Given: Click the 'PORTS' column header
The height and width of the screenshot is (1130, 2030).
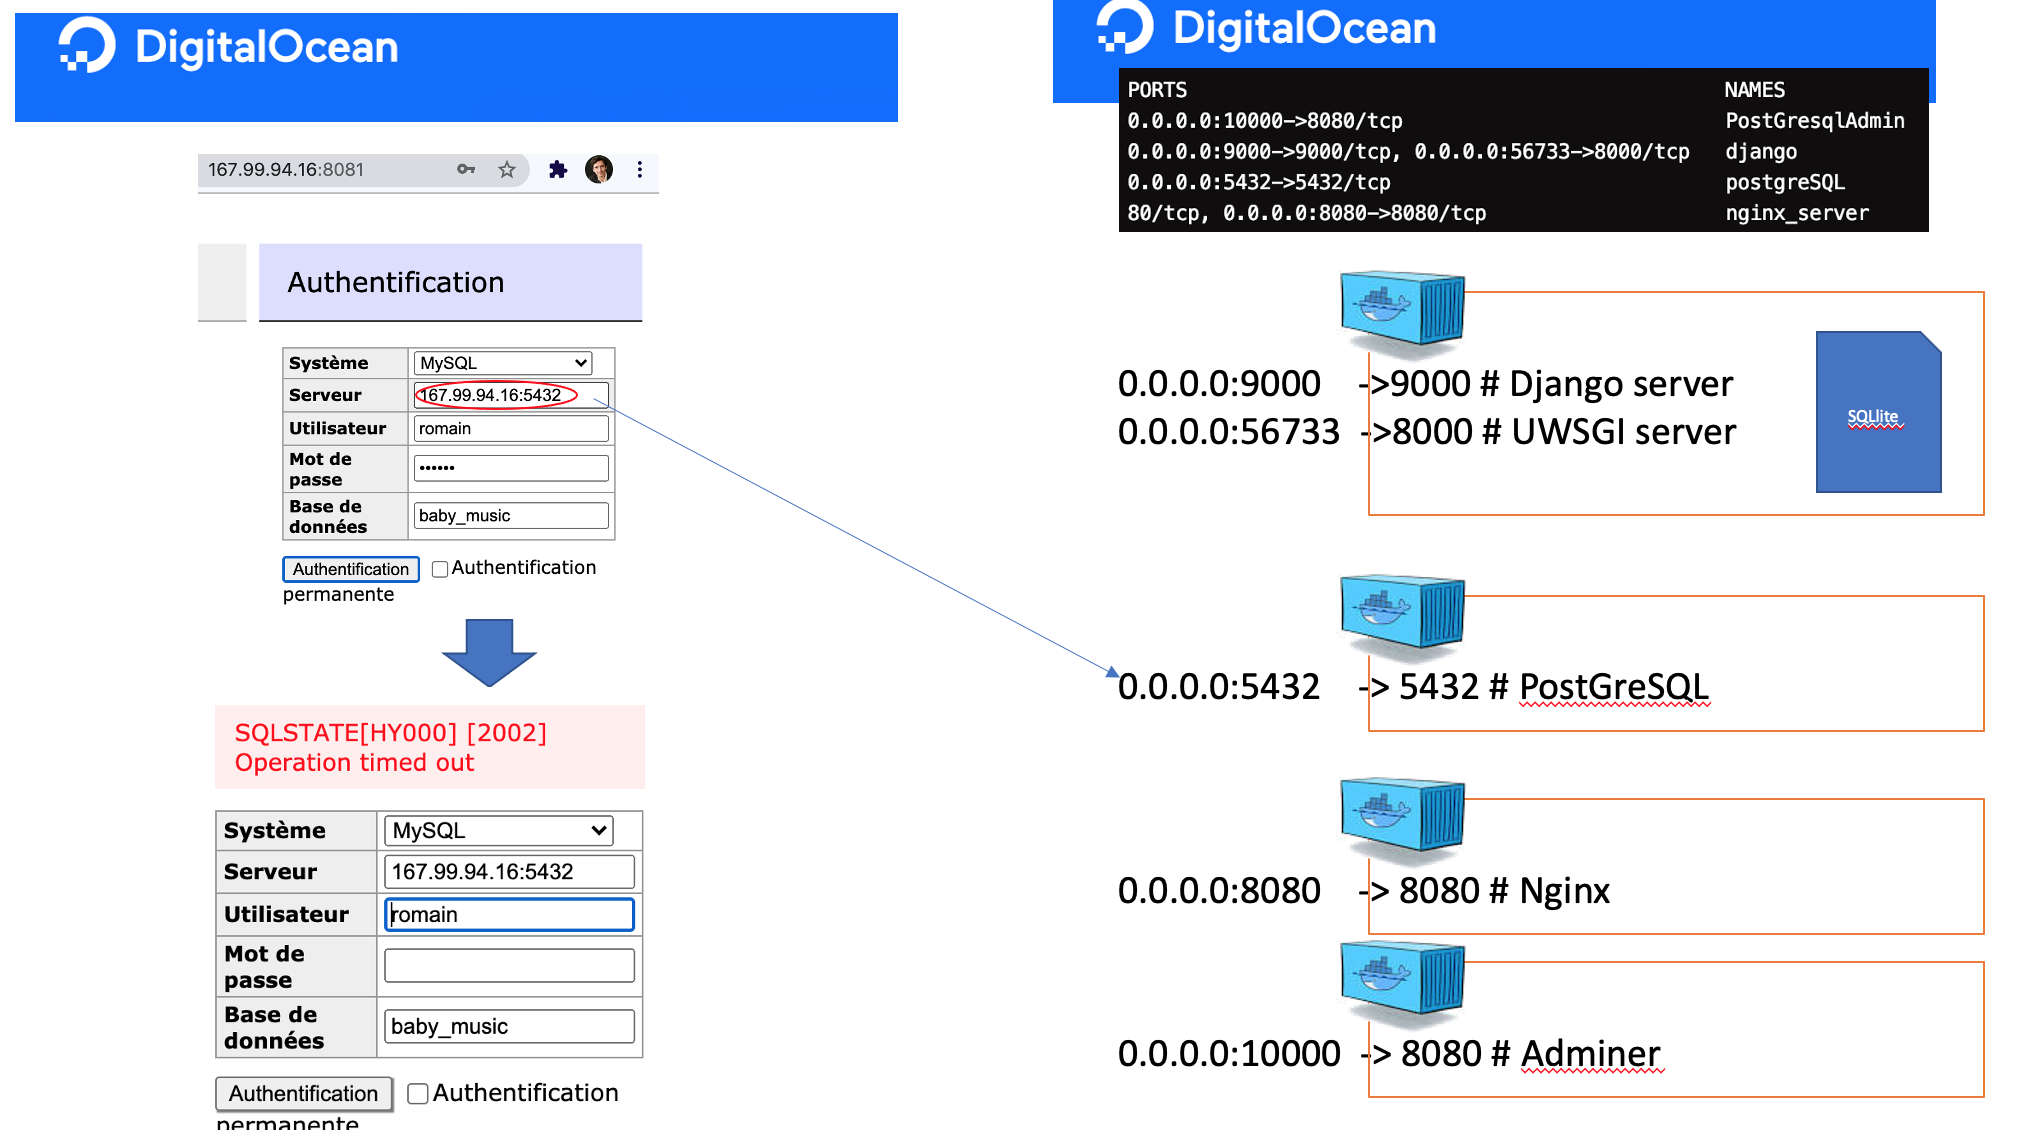Looking at the screenshot, I should point(1157,90).
